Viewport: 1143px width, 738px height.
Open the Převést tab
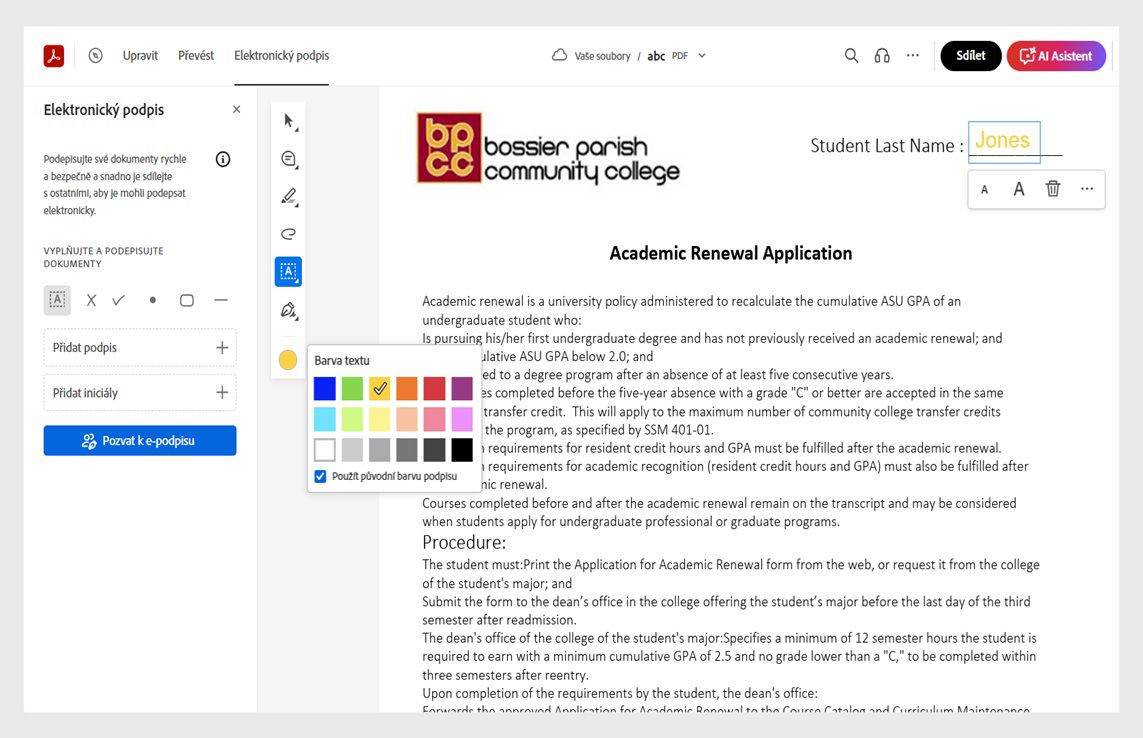click(x=196, y=56)
